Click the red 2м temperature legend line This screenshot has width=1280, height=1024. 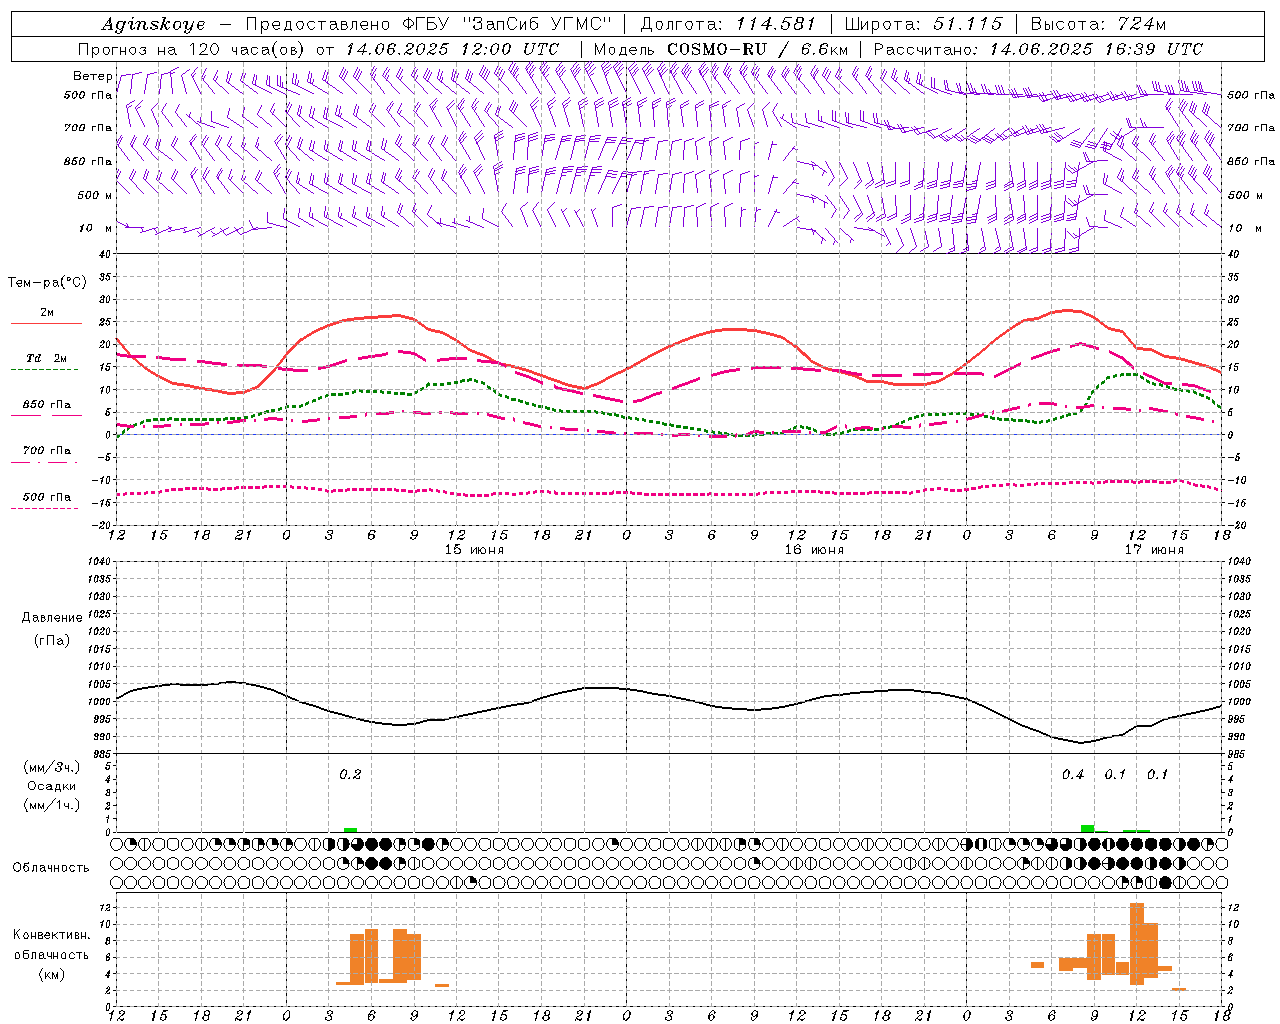pyautogui.click(x=46, y=324)
